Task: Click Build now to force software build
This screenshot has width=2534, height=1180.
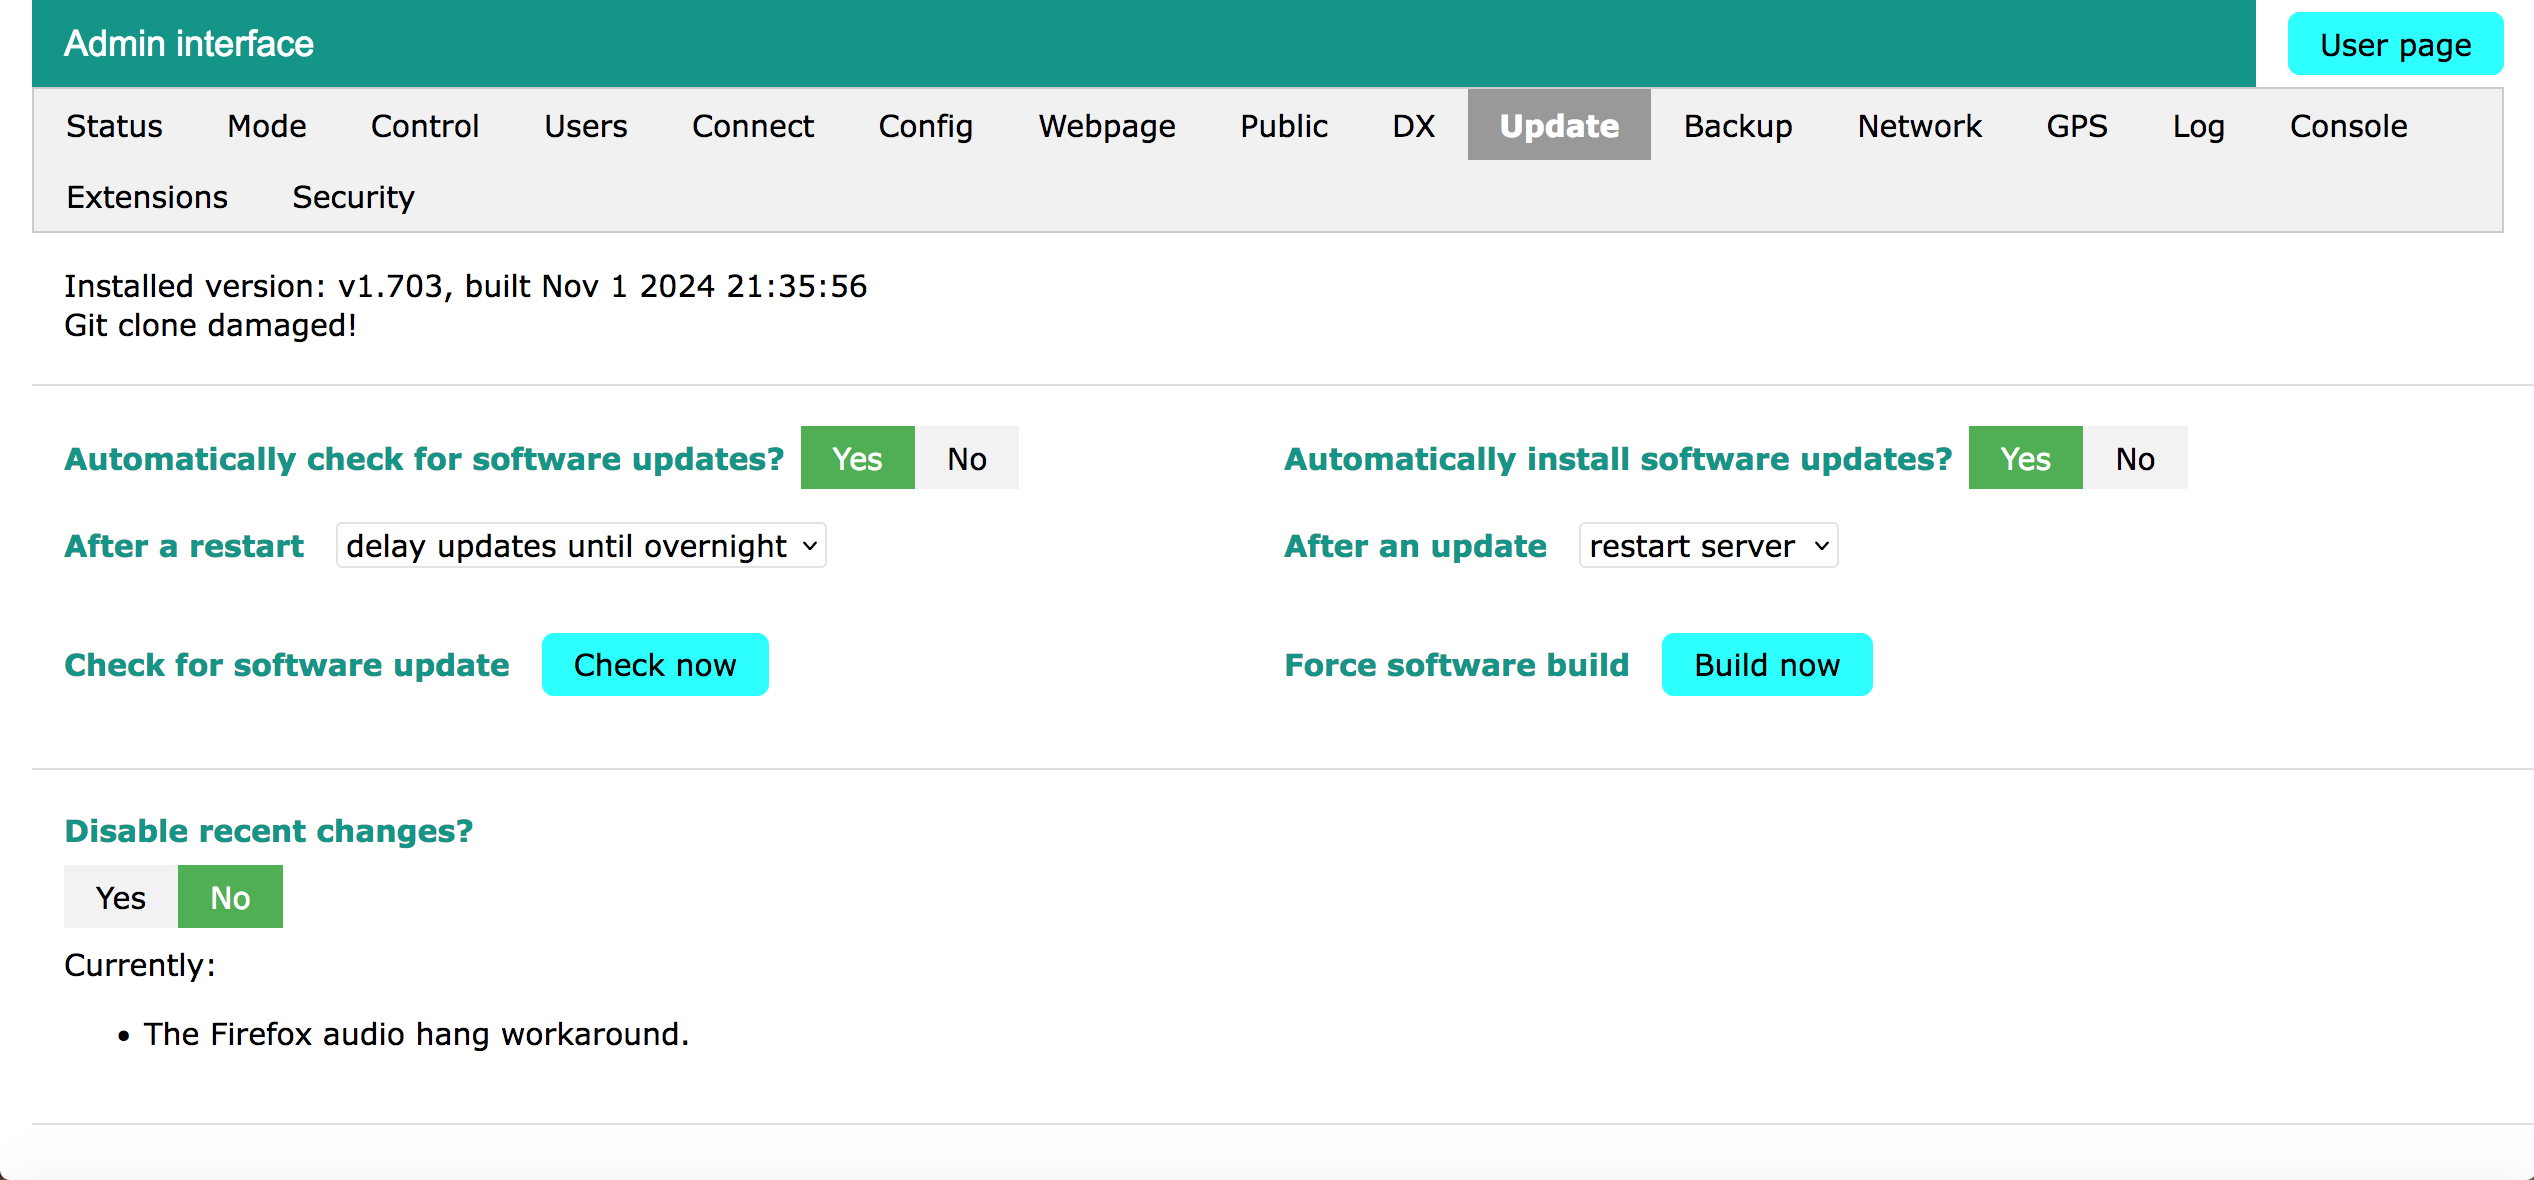Action: [1766, 663]
